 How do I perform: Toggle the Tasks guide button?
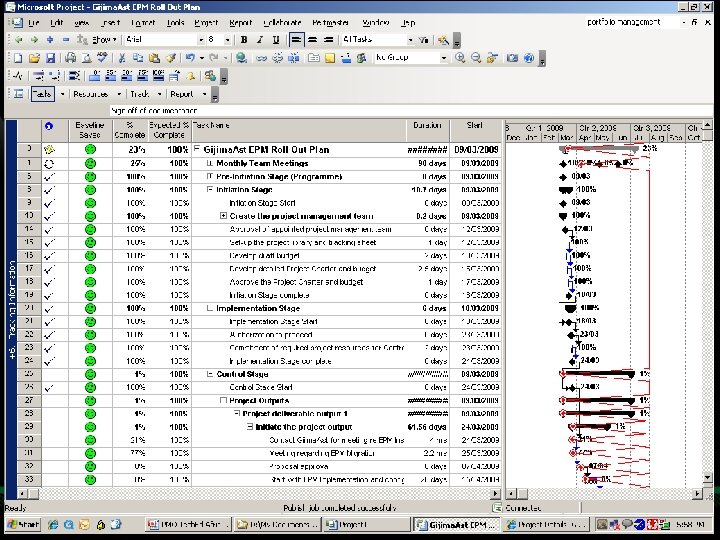tap(43, 94)
